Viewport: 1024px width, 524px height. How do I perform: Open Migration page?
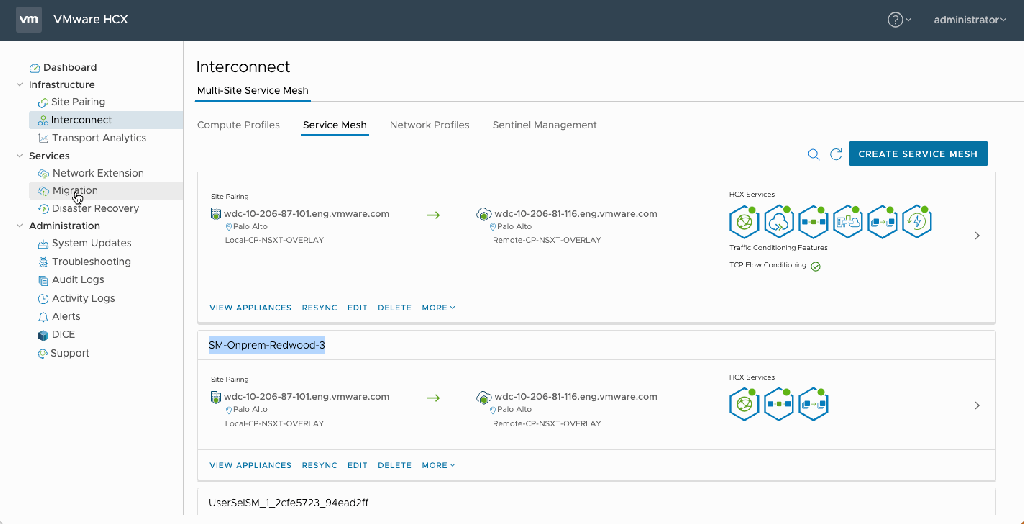(x=74, y=191)
